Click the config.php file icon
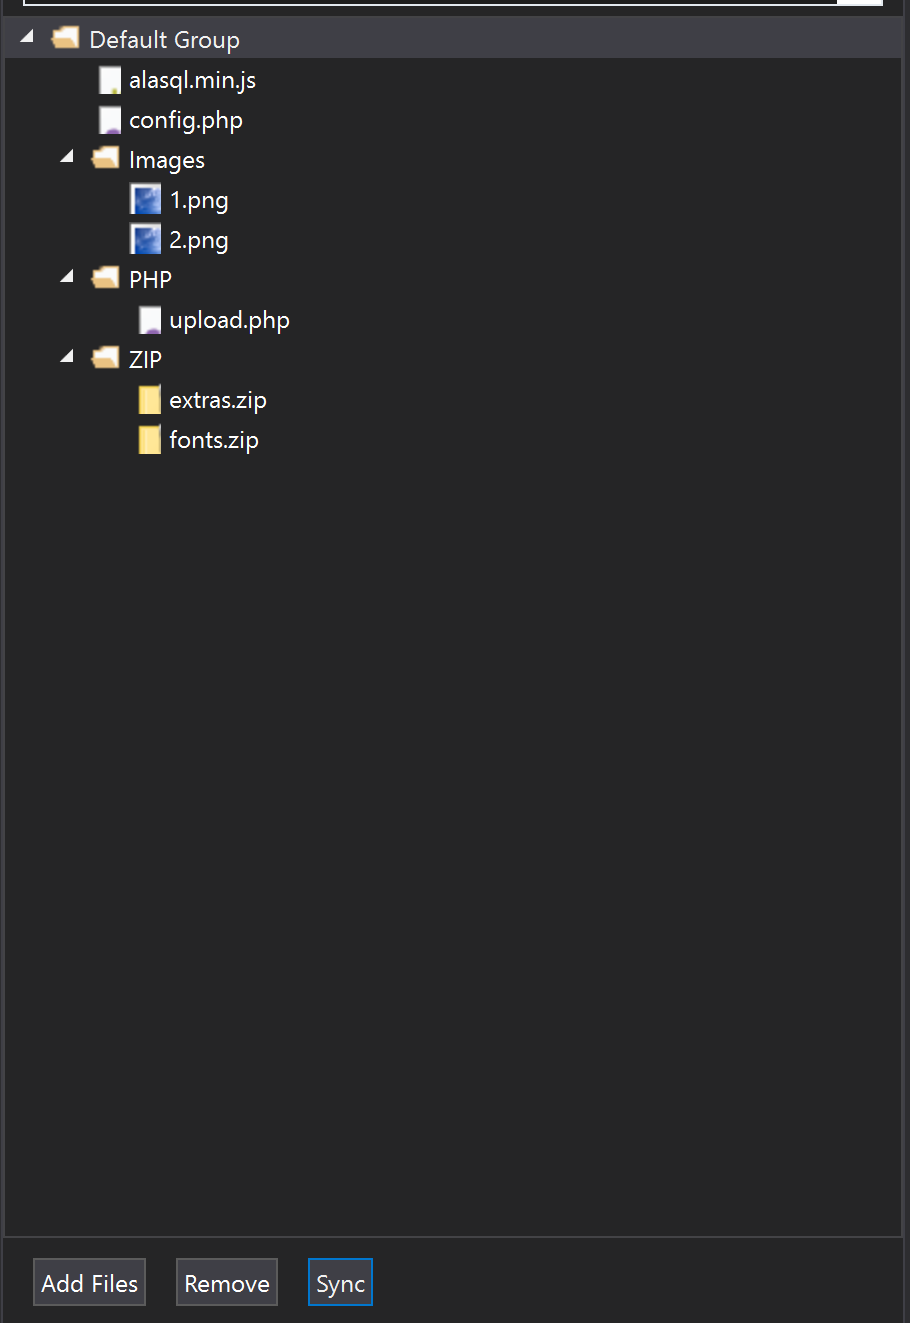 pyautogui.click(x=110, y=121)
